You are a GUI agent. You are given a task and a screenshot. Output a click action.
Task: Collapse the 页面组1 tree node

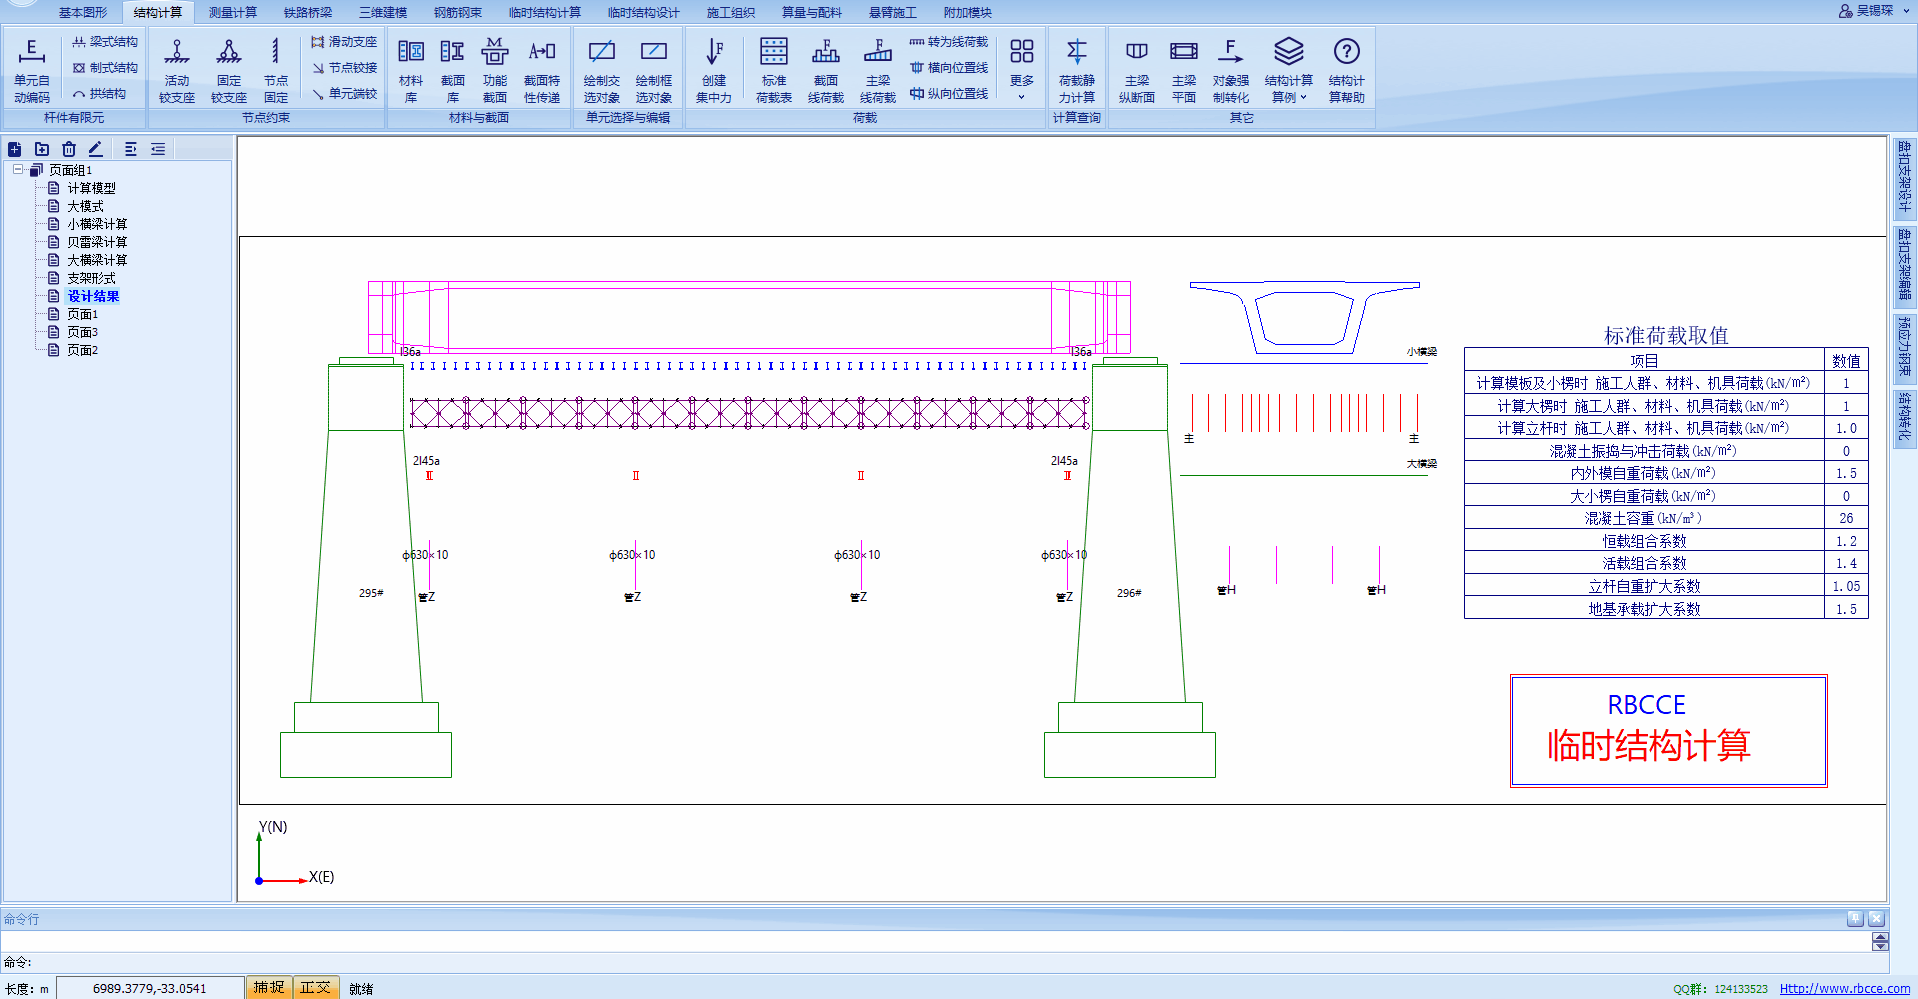[x=18, y=170]
